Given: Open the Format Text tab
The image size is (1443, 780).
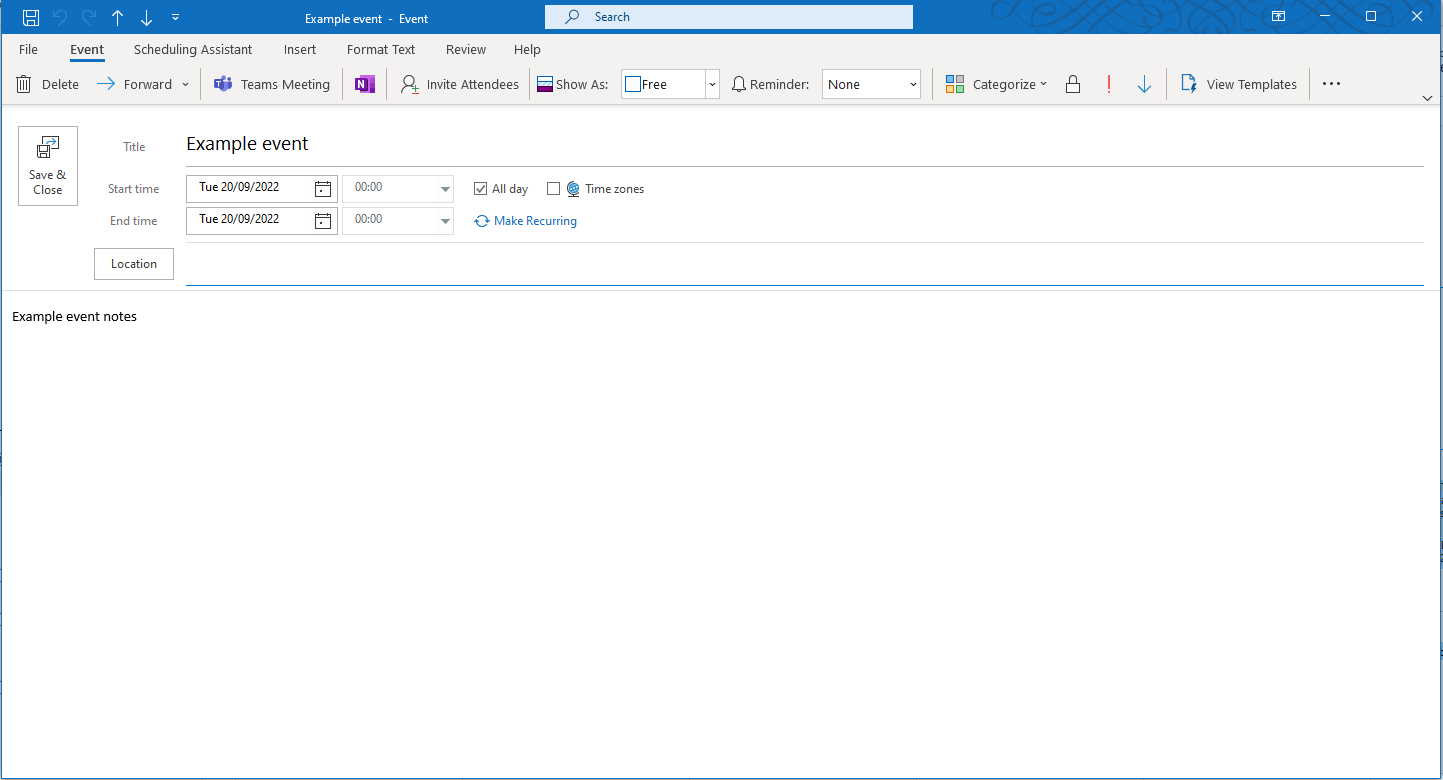Looking at the screenshot, I should coord(381,49).
